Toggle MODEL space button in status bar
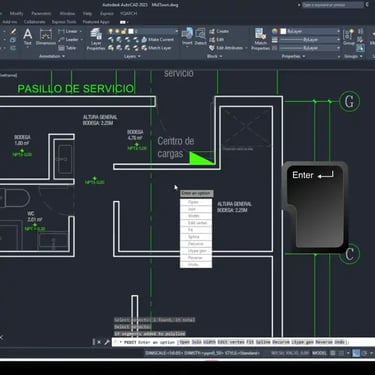 [319, 353]
